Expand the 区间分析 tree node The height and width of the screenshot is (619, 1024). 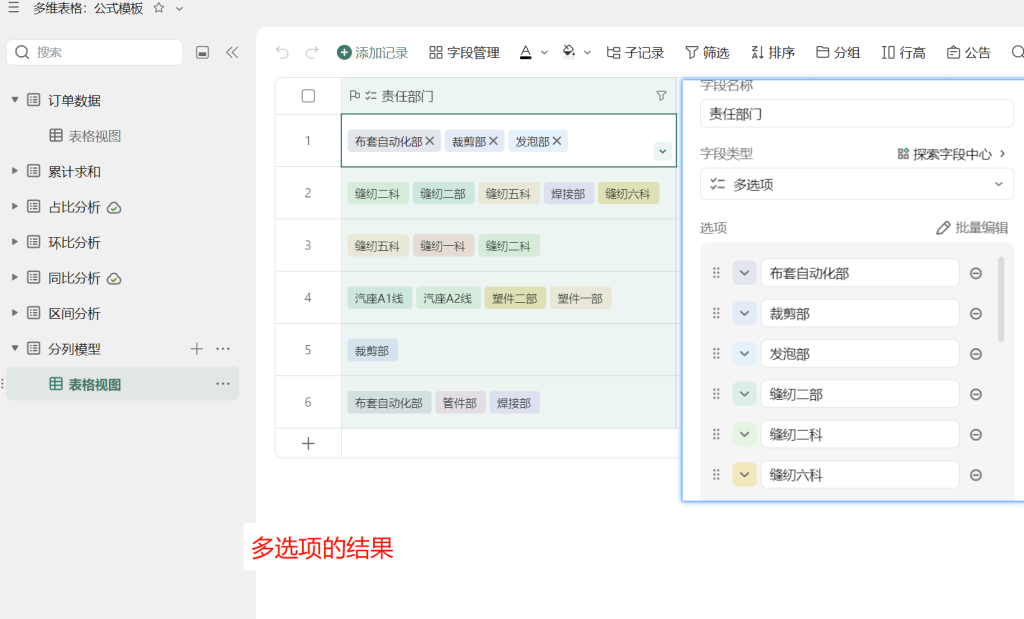click(14, 313)
